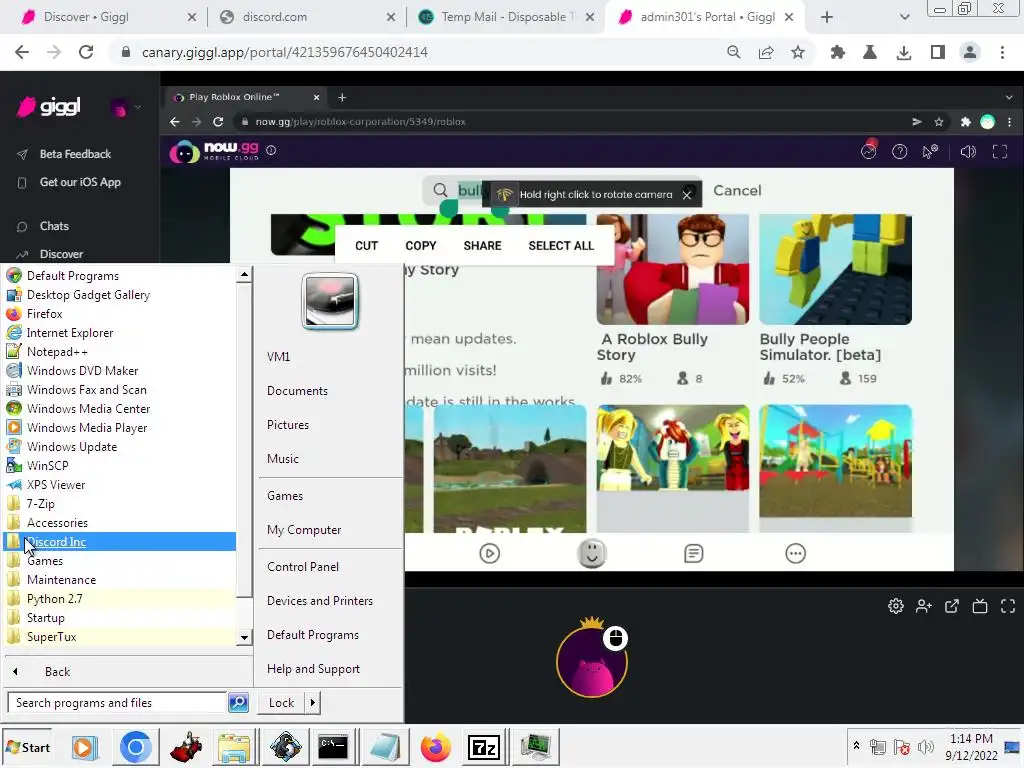Expand the Chrome tab search chevron
Viewport: 1024px width, 768px height.
click(x=904, y=17)
